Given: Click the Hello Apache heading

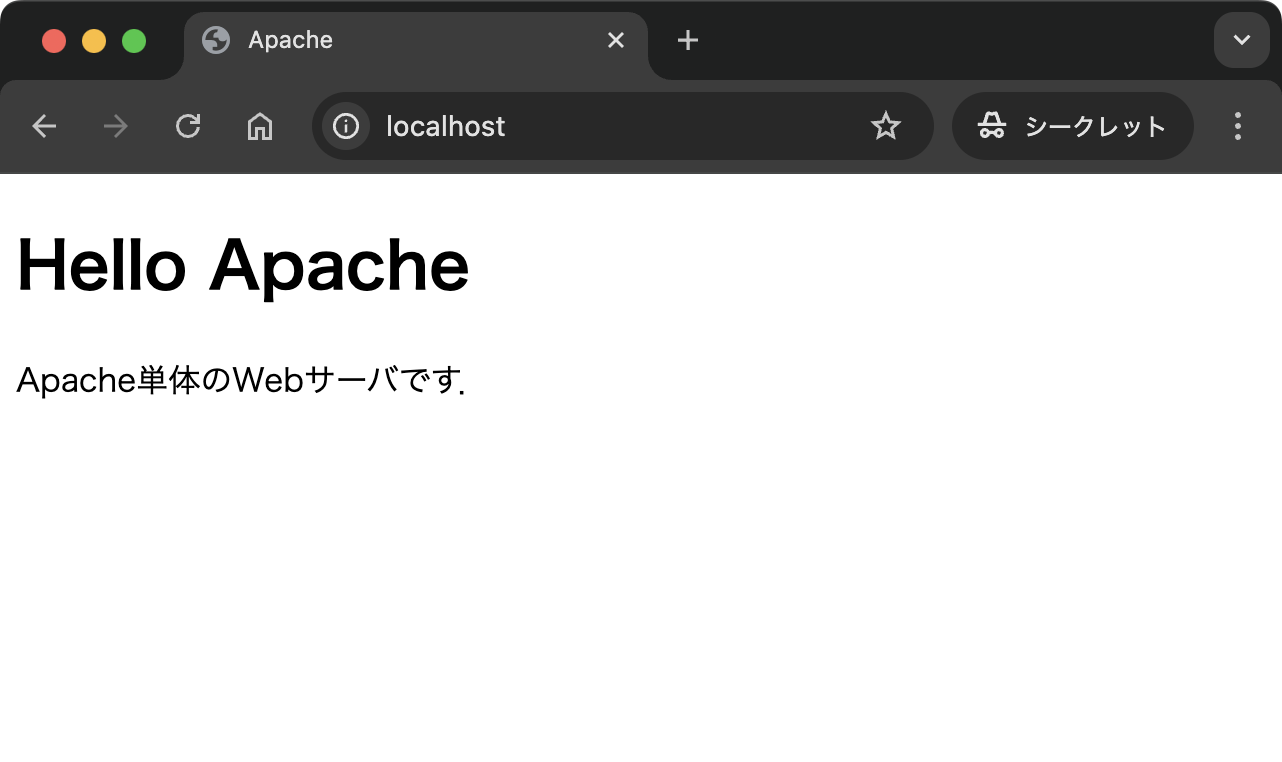Looking at the screenshot, I should pyautogui.click(x=243, y=266).
